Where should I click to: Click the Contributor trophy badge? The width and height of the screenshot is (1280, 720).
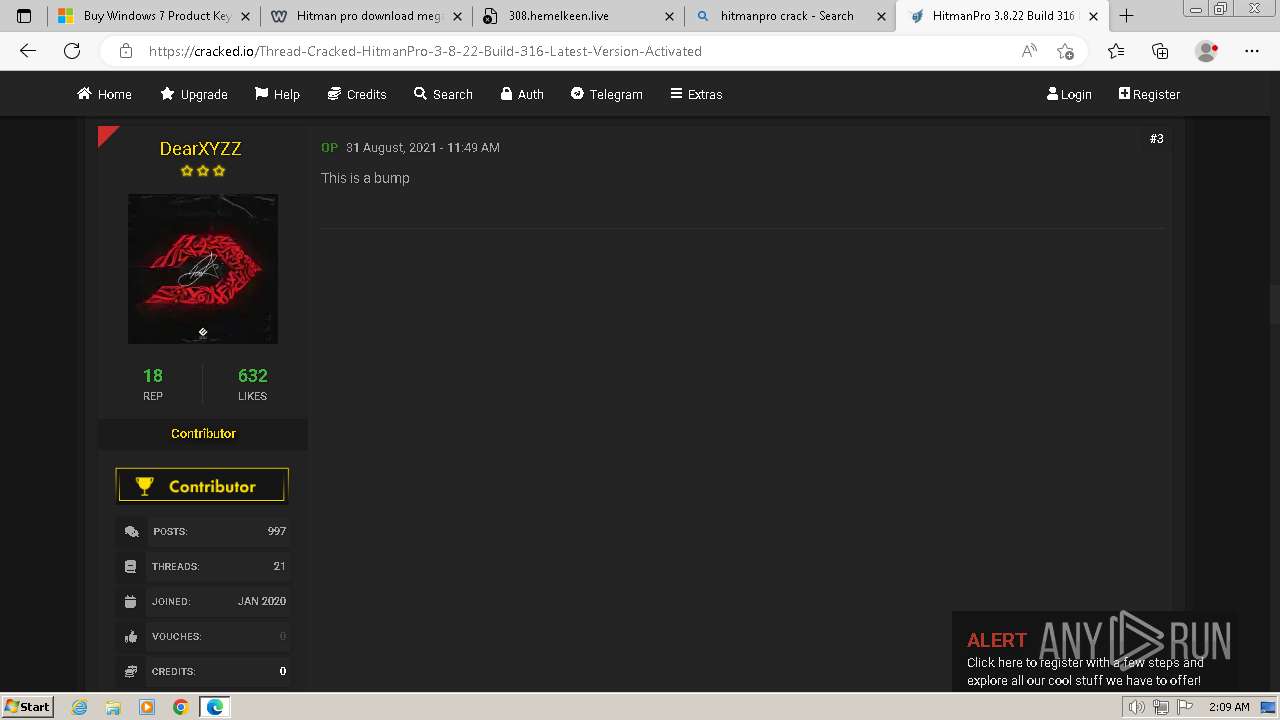[x=202, y=486]
